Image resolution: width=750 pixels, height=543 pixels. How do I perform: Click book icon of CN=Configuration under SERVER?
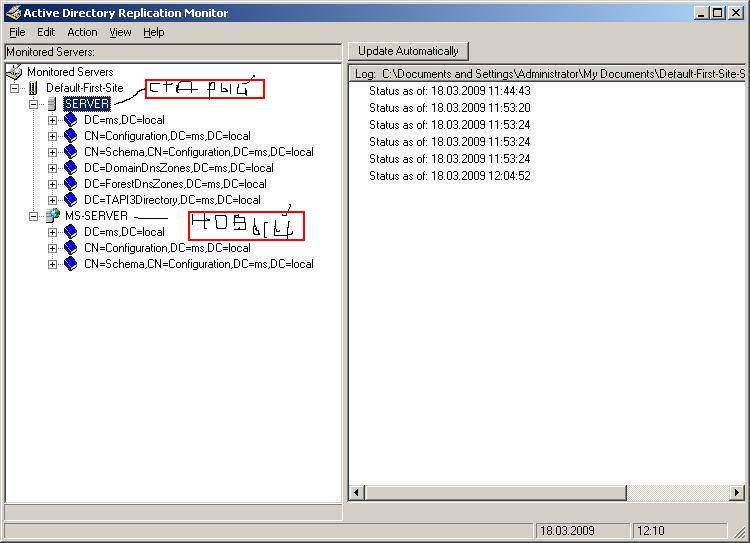point(71,136)
